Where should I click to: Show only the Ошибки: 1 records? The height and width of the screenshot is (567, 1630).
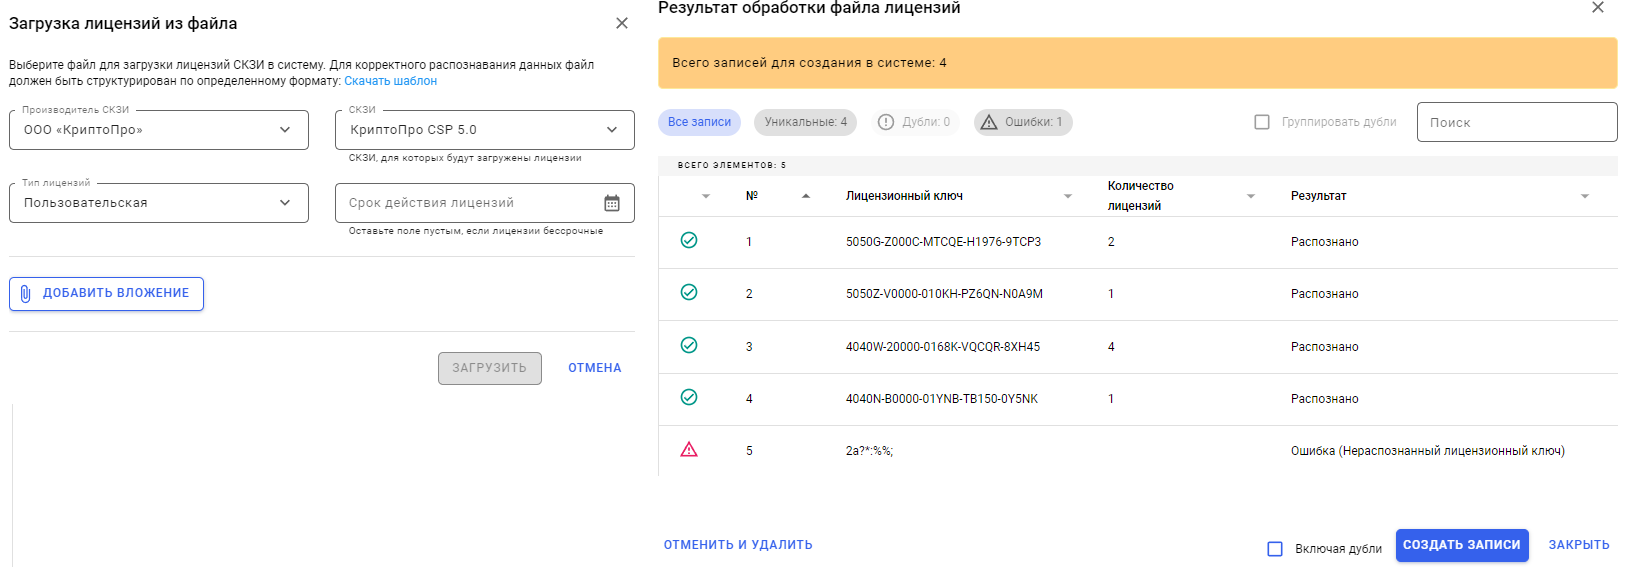pyautogui.click(x=1022, y=122)
